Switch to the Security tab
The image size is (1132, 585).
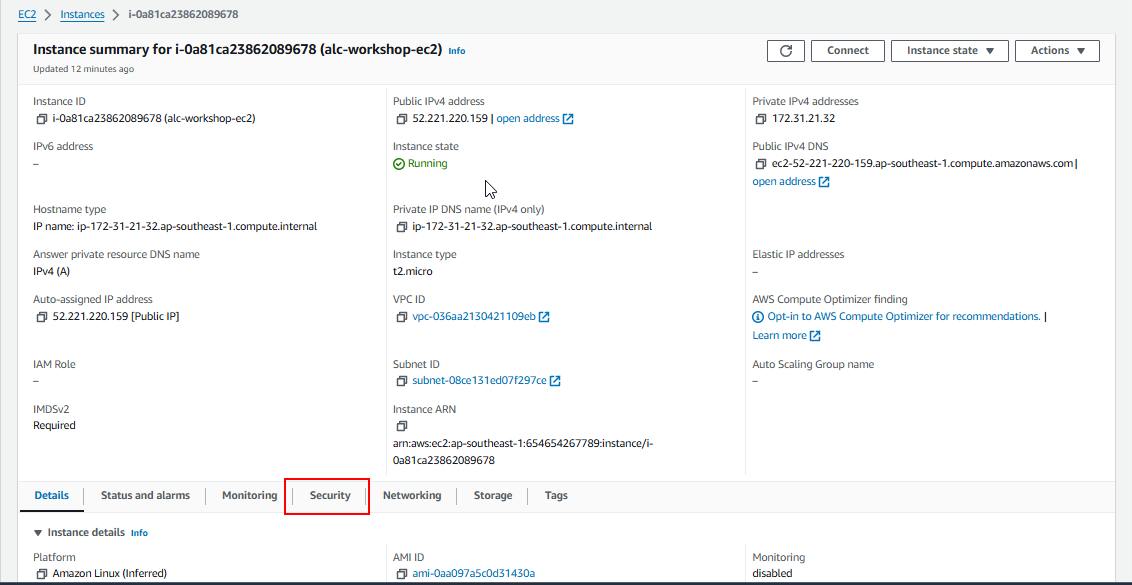coord(330,496)
